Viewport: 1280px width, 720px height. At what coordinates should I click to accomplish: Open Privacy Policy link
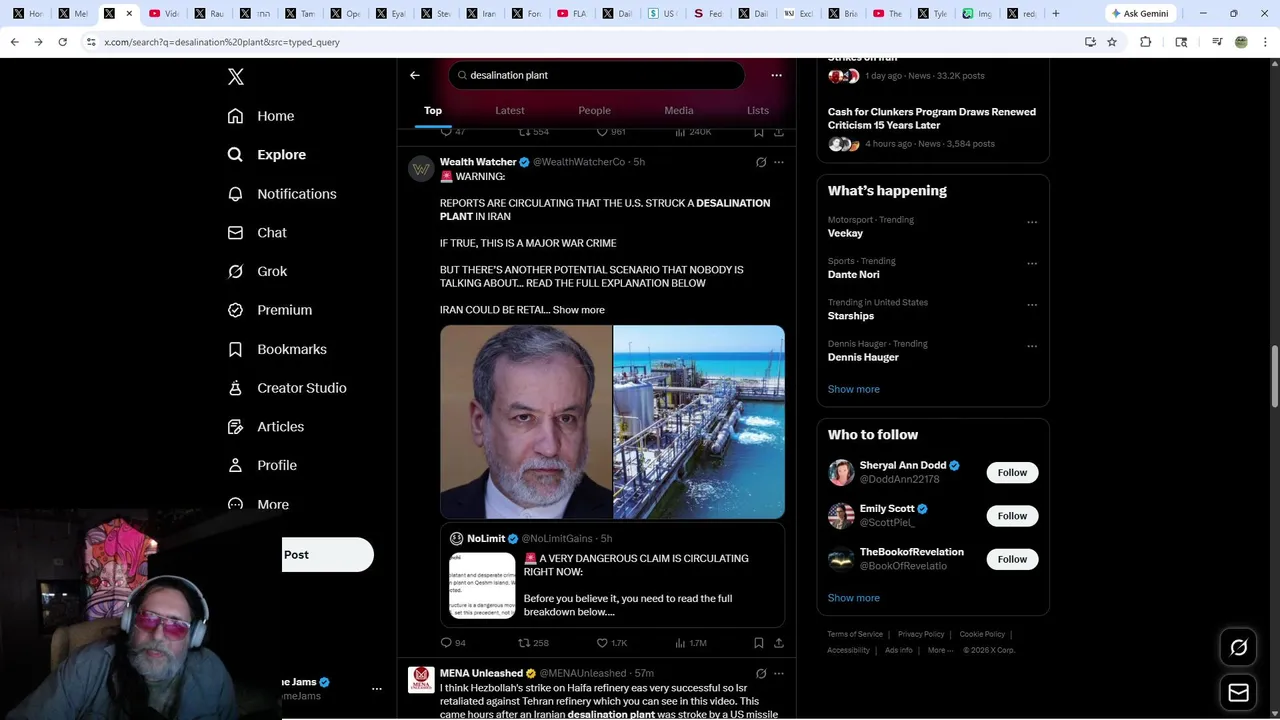pyautogui.click(x=921, y=634)
